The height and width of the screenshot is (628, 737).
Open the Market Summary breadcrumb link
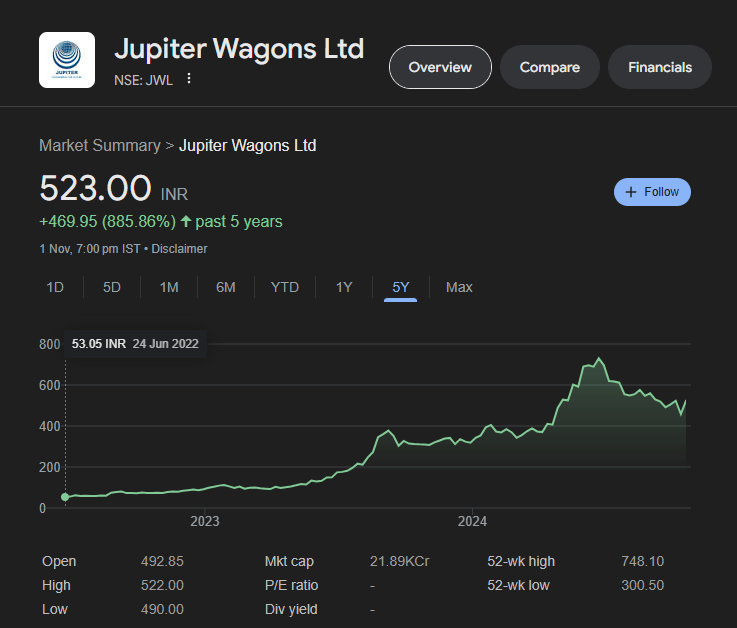tap(100, 146)
